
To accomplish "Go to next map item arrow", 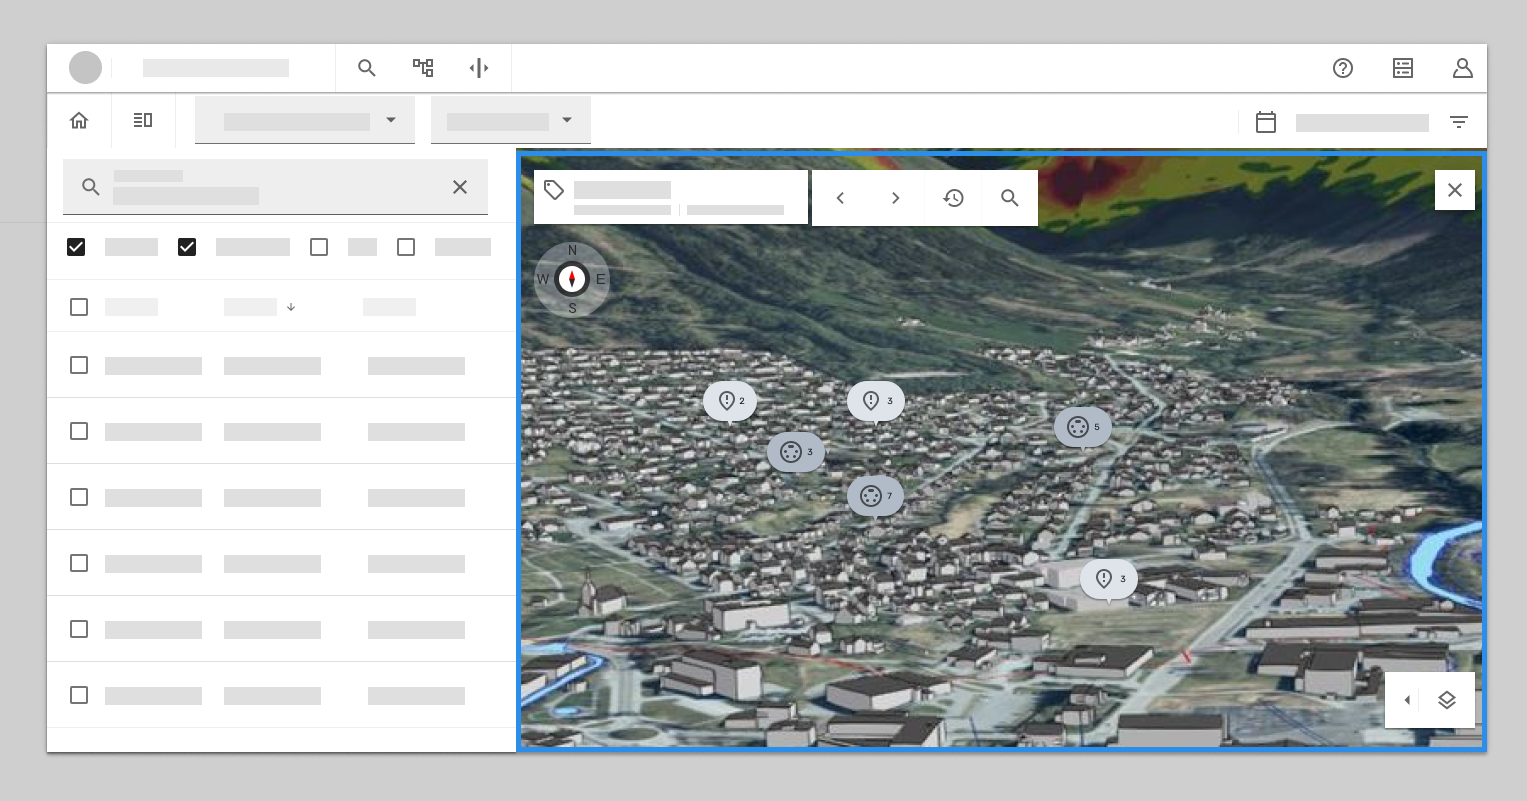I will pyautogui.click(x=896, y=198).
